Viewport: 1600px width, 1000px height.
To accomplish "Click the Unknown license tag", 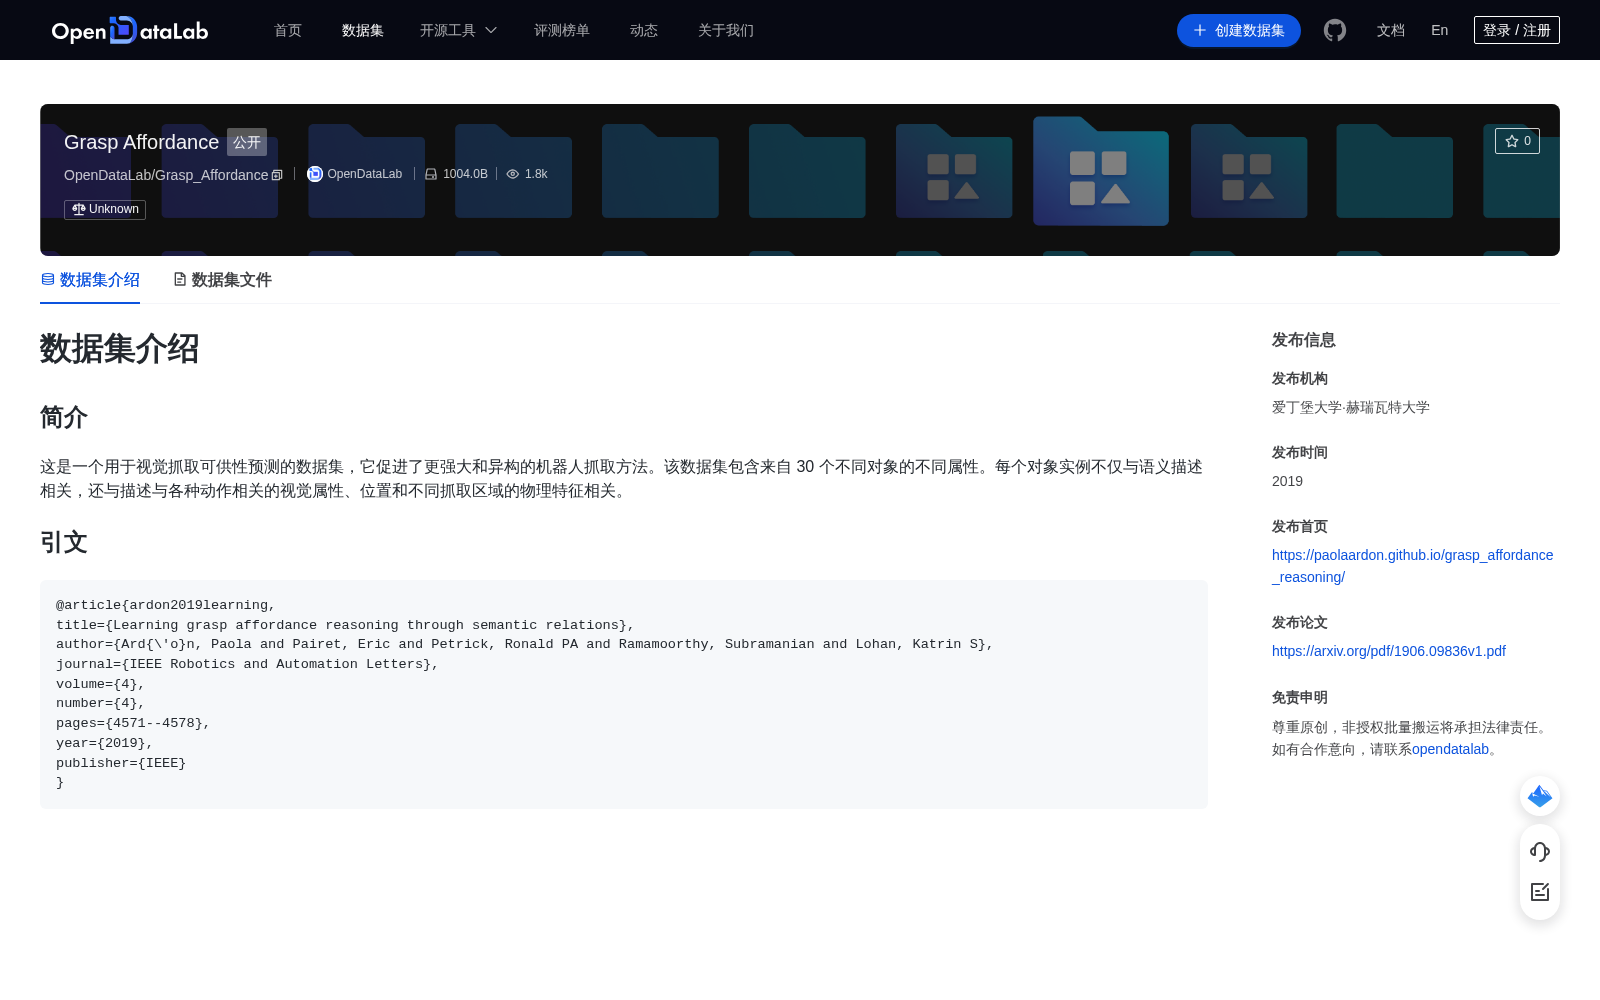I will (x=105, y=209).
